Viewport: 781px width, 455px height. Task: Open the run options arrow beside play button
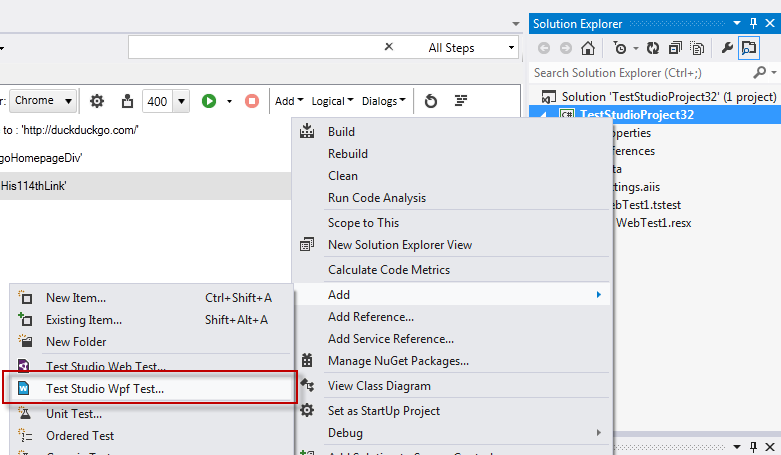point(229,102)
